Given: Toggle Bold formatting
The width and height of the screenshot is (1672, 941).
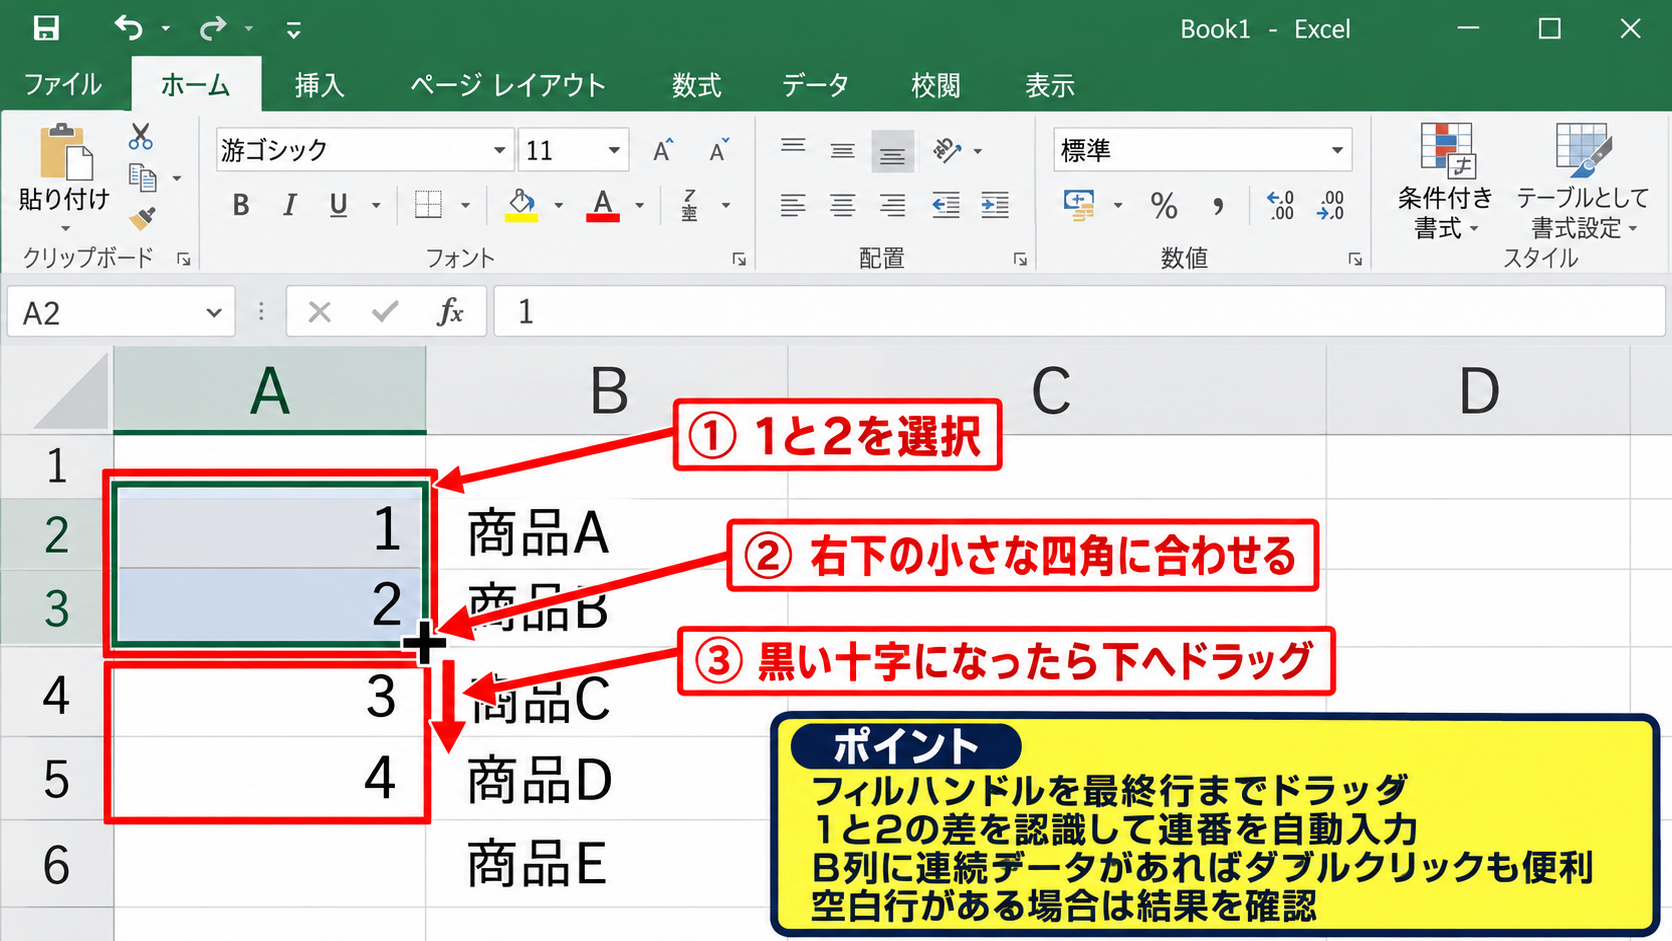Looking at the screenshot, I should point(240,205).
